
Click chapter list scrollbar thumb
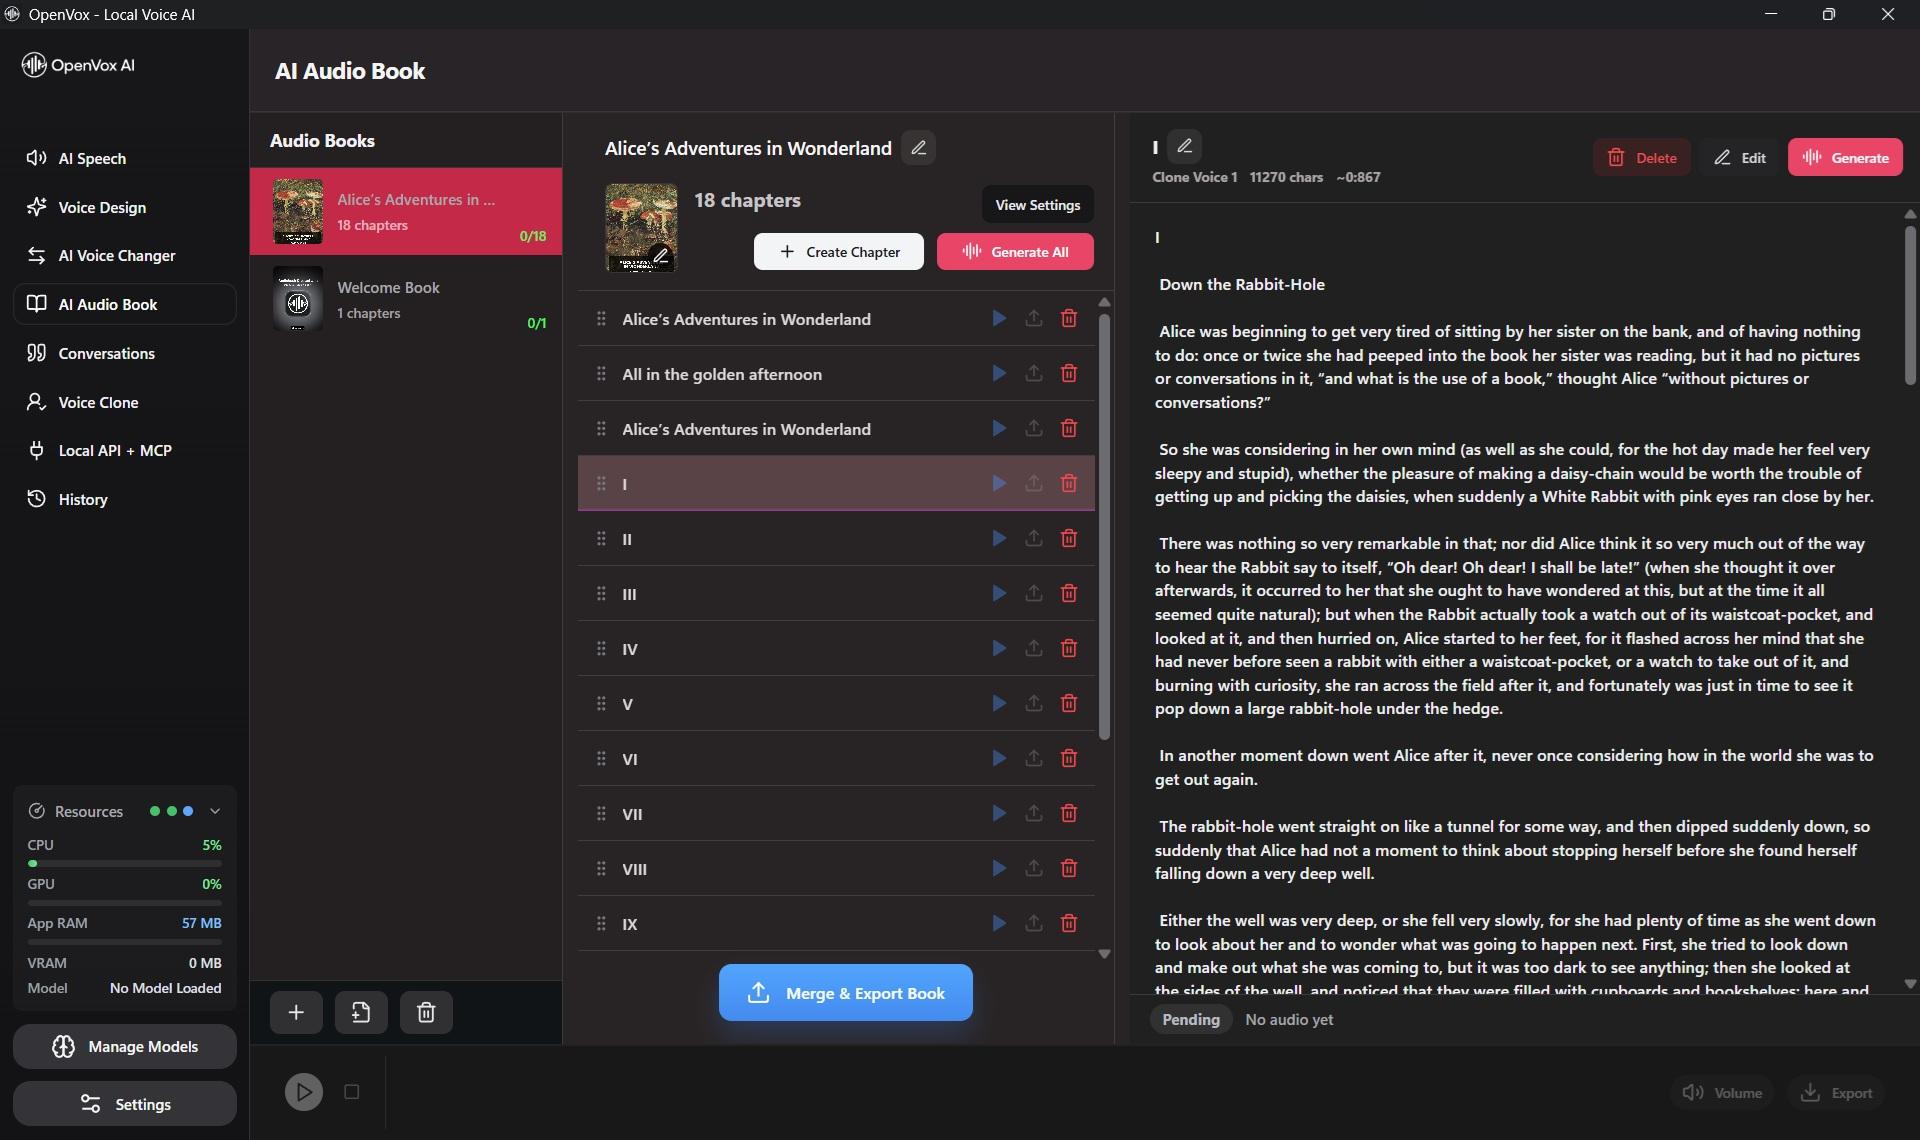[x=1104, y=527]
